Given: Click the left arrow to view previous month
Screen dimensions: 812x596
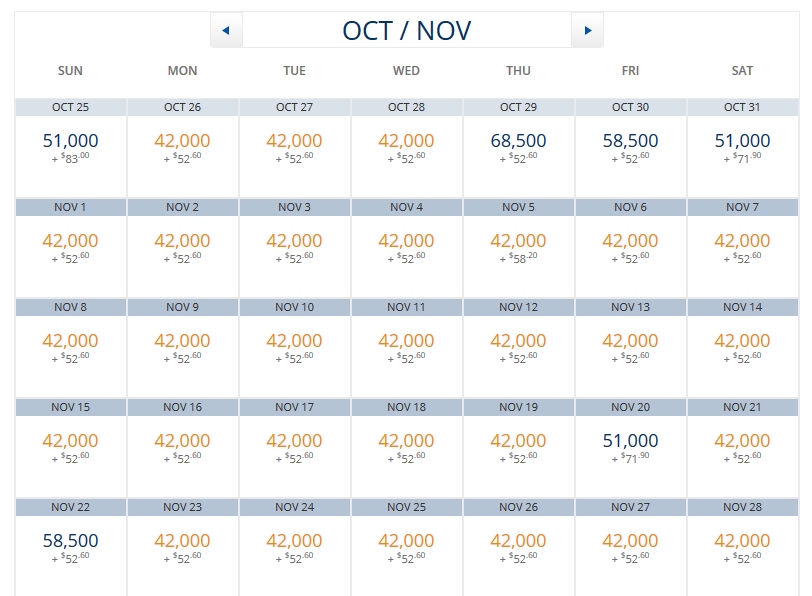Looking at the screenshot, I should pyautogui.click(x=226, y=29).
